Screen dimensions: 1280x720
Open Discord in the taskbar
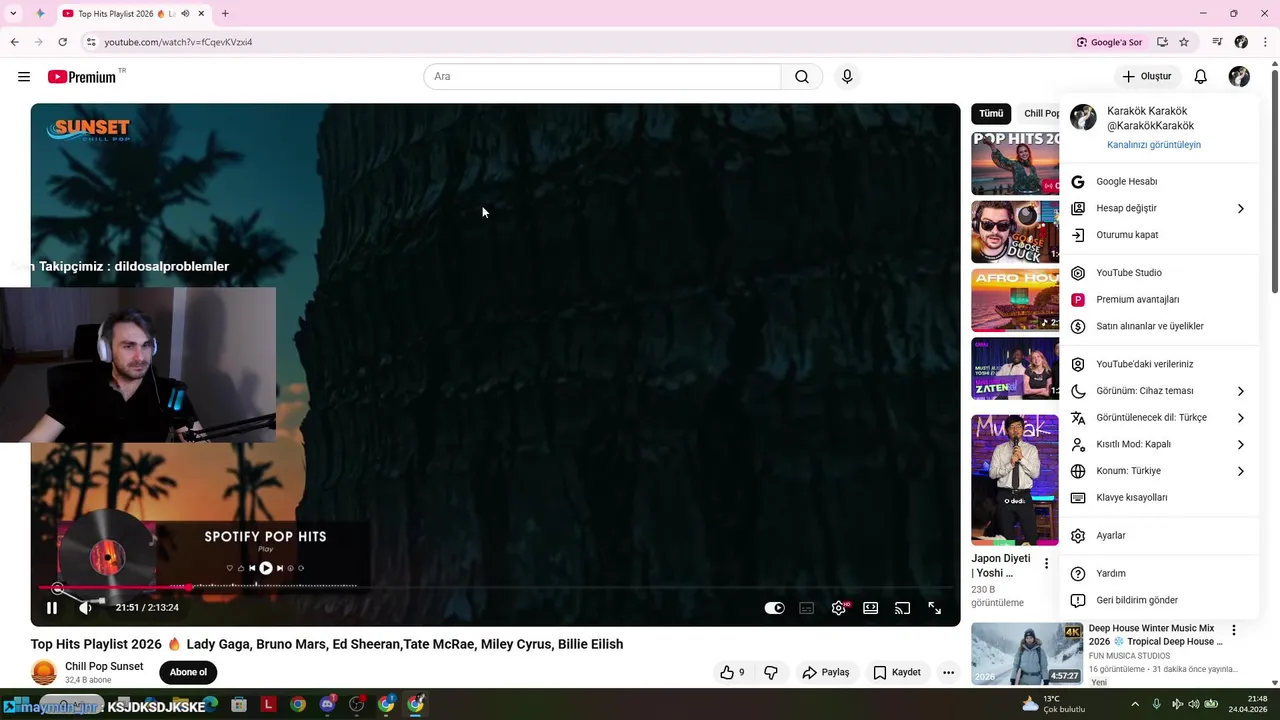(x=327, y=705)
